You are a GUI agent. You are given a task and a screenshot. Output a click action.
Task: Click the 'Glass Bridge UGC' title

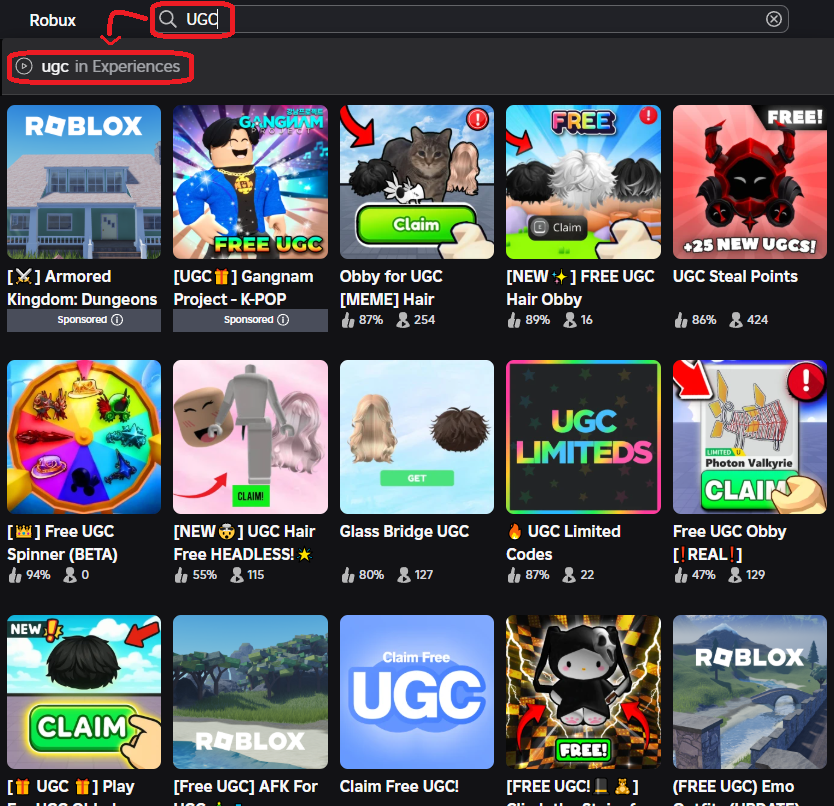(x=404, y=531)
